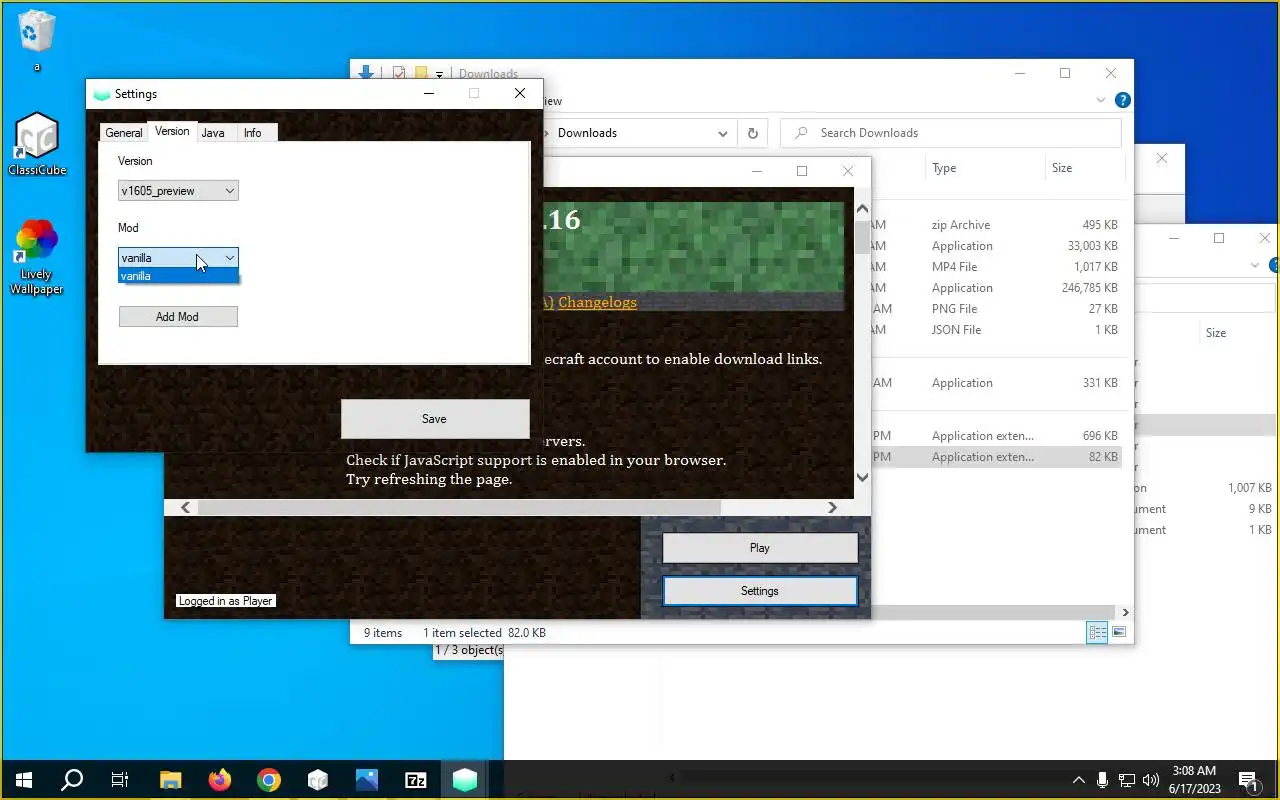Open the Photos app on taskbar
Viewport: 1280px width, 800px height.
[366, 780]
